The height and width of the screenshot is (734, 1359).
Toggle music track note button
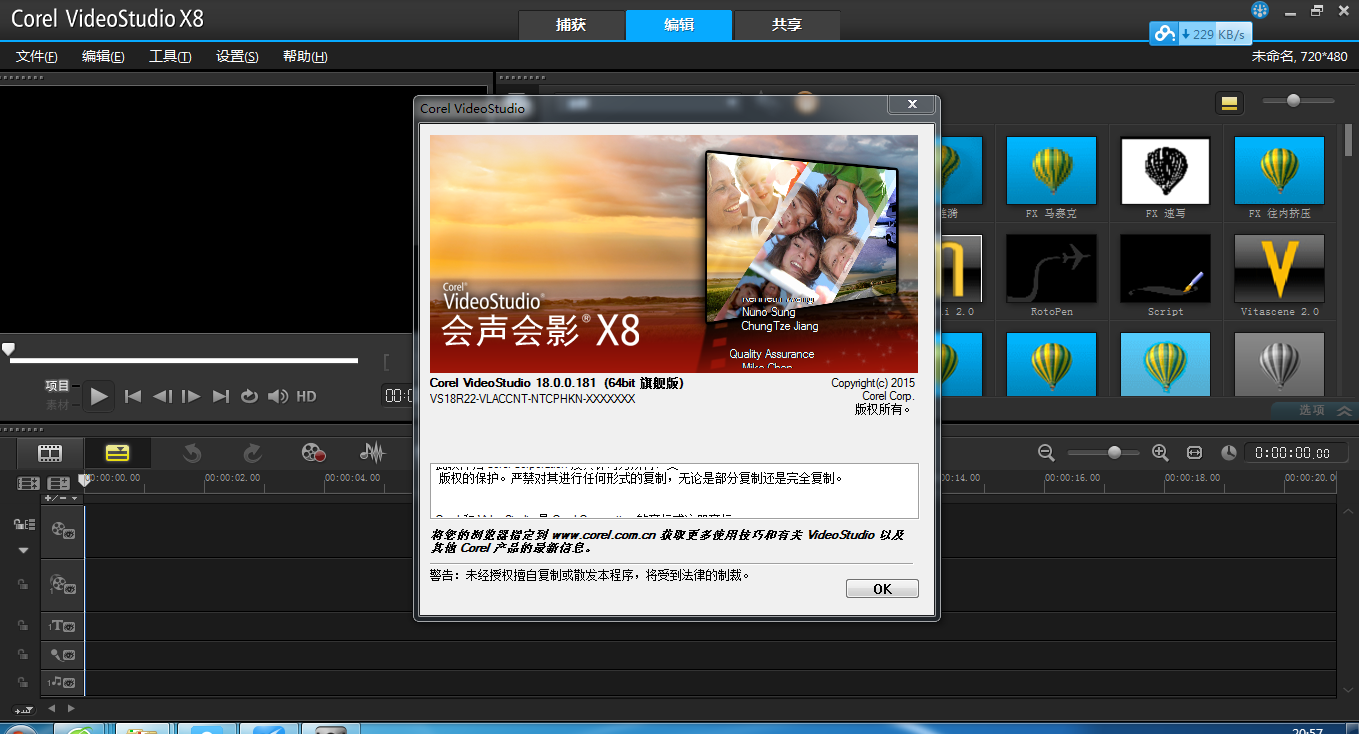[62, 682]
